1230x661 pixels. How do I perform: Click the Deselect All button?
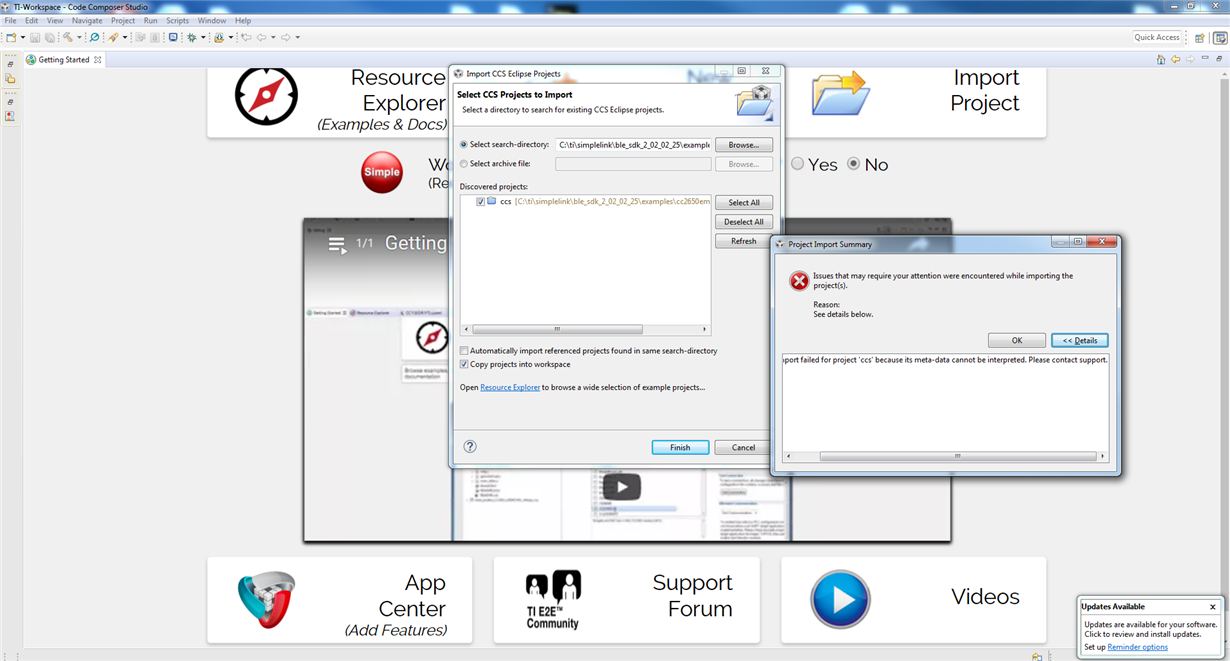(744, 222)
